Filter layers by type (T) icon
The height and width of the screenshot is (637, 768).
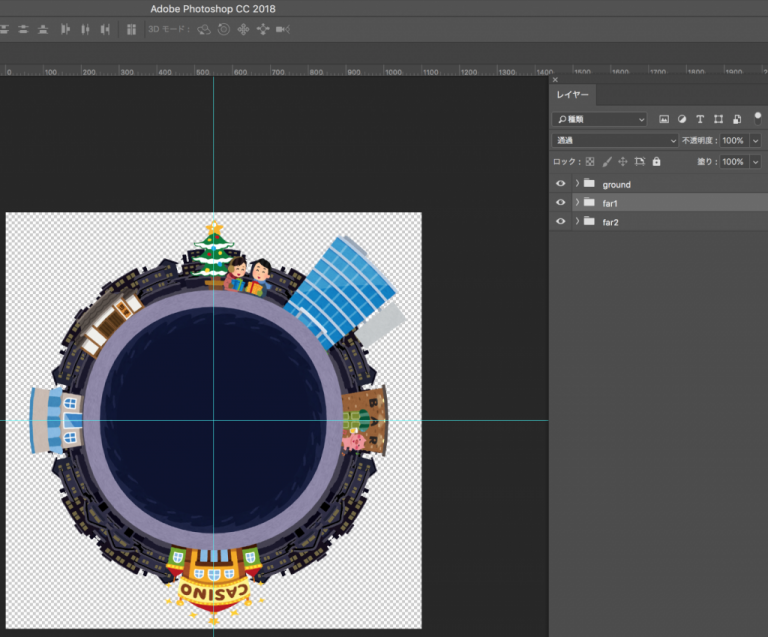pos(699,119)
